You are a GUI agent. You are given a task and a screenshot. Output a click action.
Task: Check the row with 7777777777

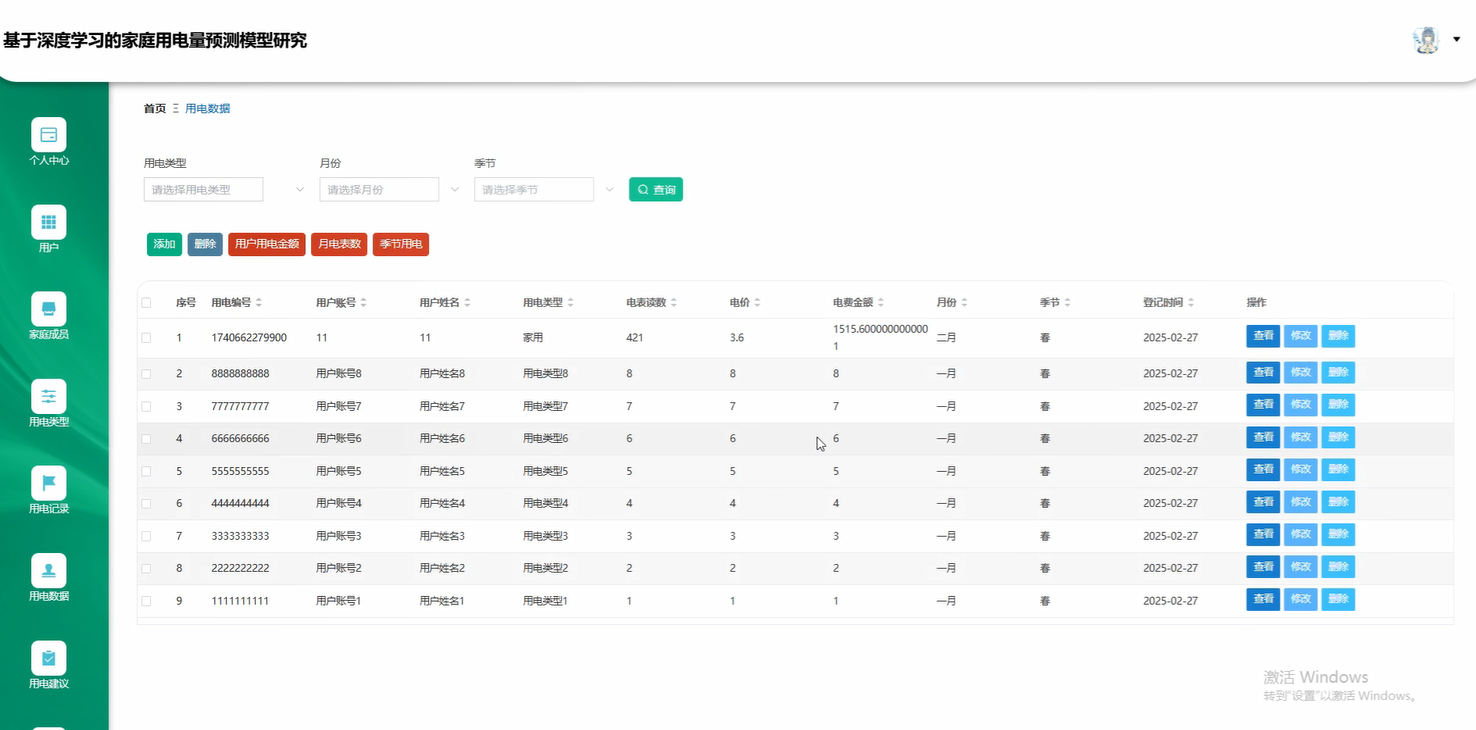coord(147,406)
